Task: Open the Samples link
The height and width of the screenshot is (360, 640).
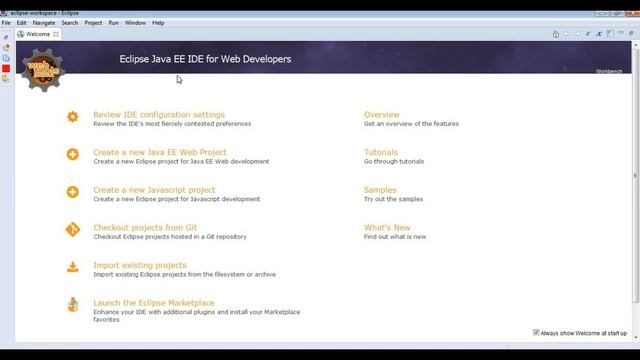Action: pos(380,190)
